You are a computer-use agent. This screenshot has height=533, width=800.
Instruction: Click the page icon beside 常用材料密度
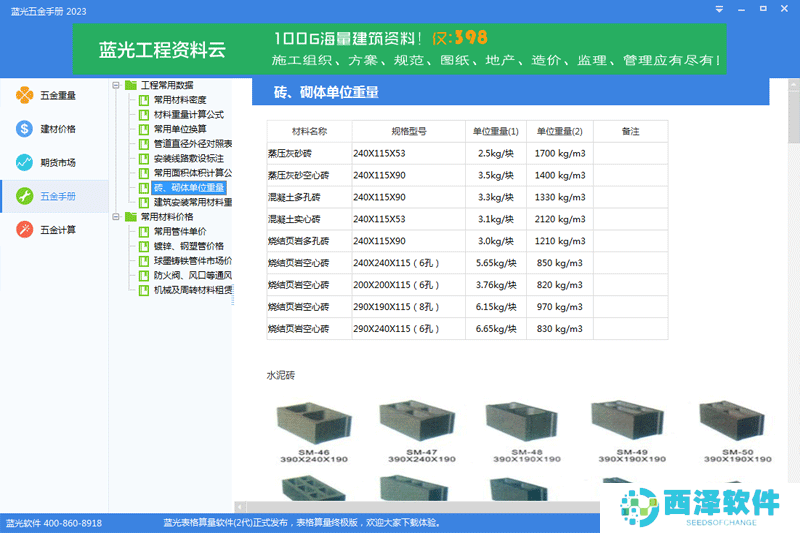tap(144, 100)
